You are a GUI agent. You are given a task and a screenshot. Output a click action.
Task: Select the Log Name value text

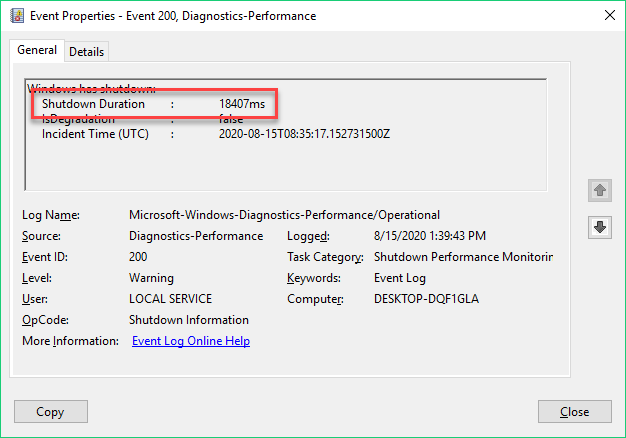284,215
